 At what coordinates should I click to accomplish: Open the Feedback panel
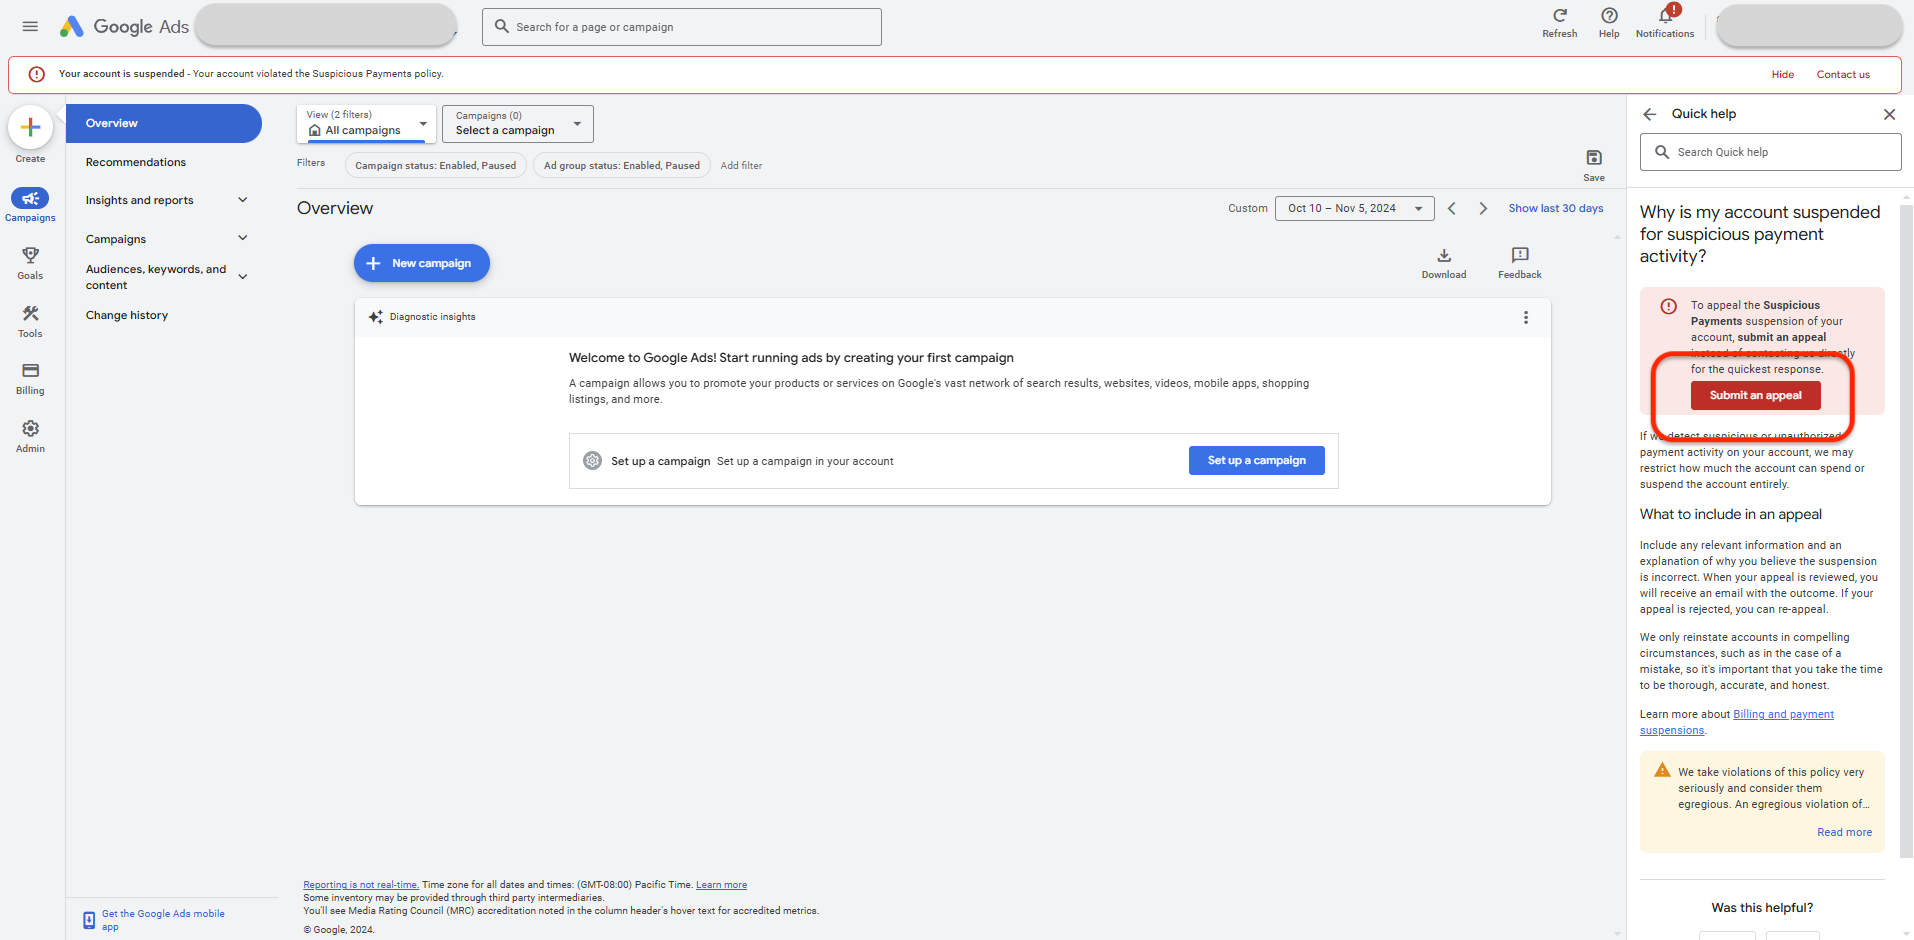point(1519,261)
